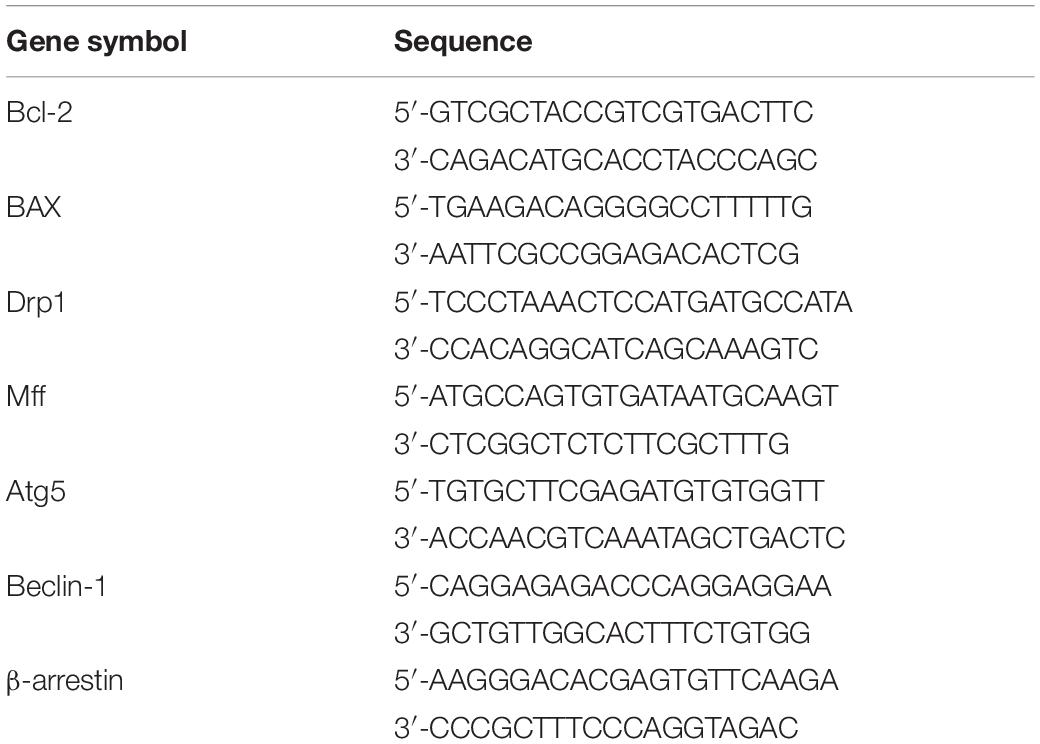Click the 5′-CAGGAGAGACCCAGGAGGAA sequence
Screen dimensions: 1040x744
click(x=612, y=587)
